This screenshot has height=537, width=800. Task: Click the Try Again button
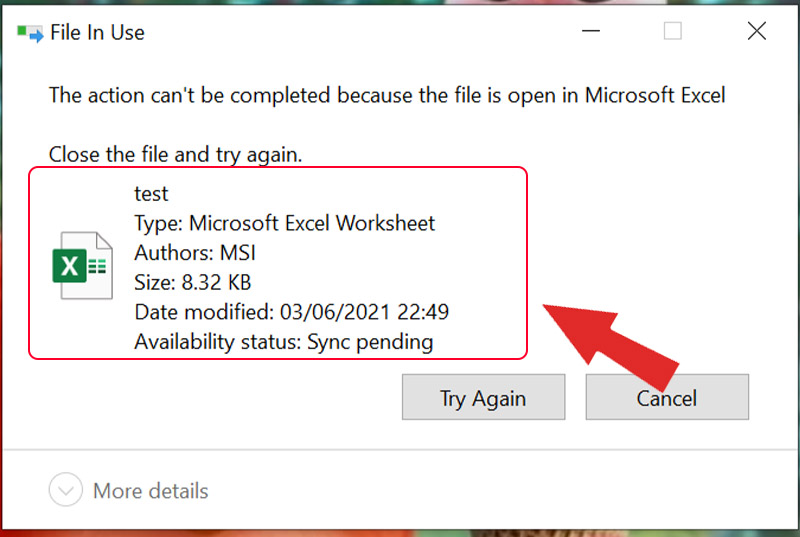tap(483, 398)
